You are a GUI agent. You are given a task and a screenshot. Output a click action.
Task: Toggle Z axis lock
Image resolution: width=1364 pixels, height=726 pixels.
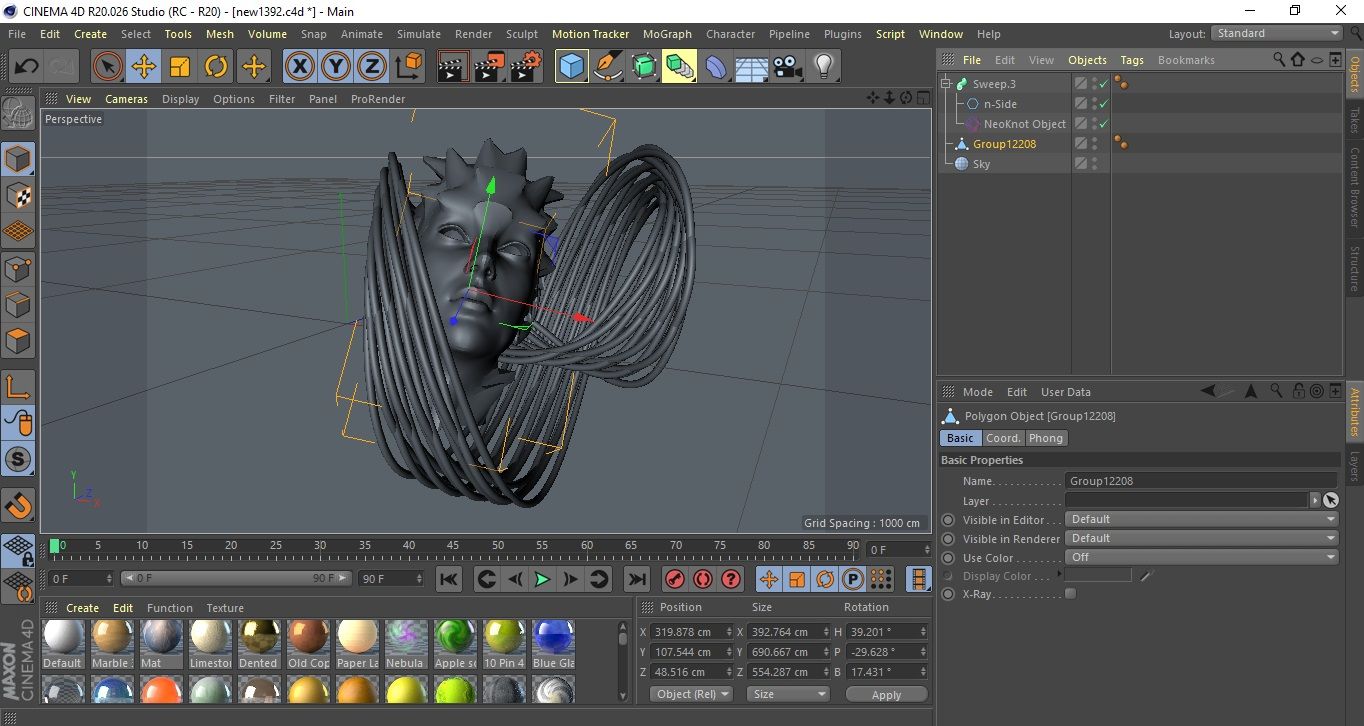[372, 67]
